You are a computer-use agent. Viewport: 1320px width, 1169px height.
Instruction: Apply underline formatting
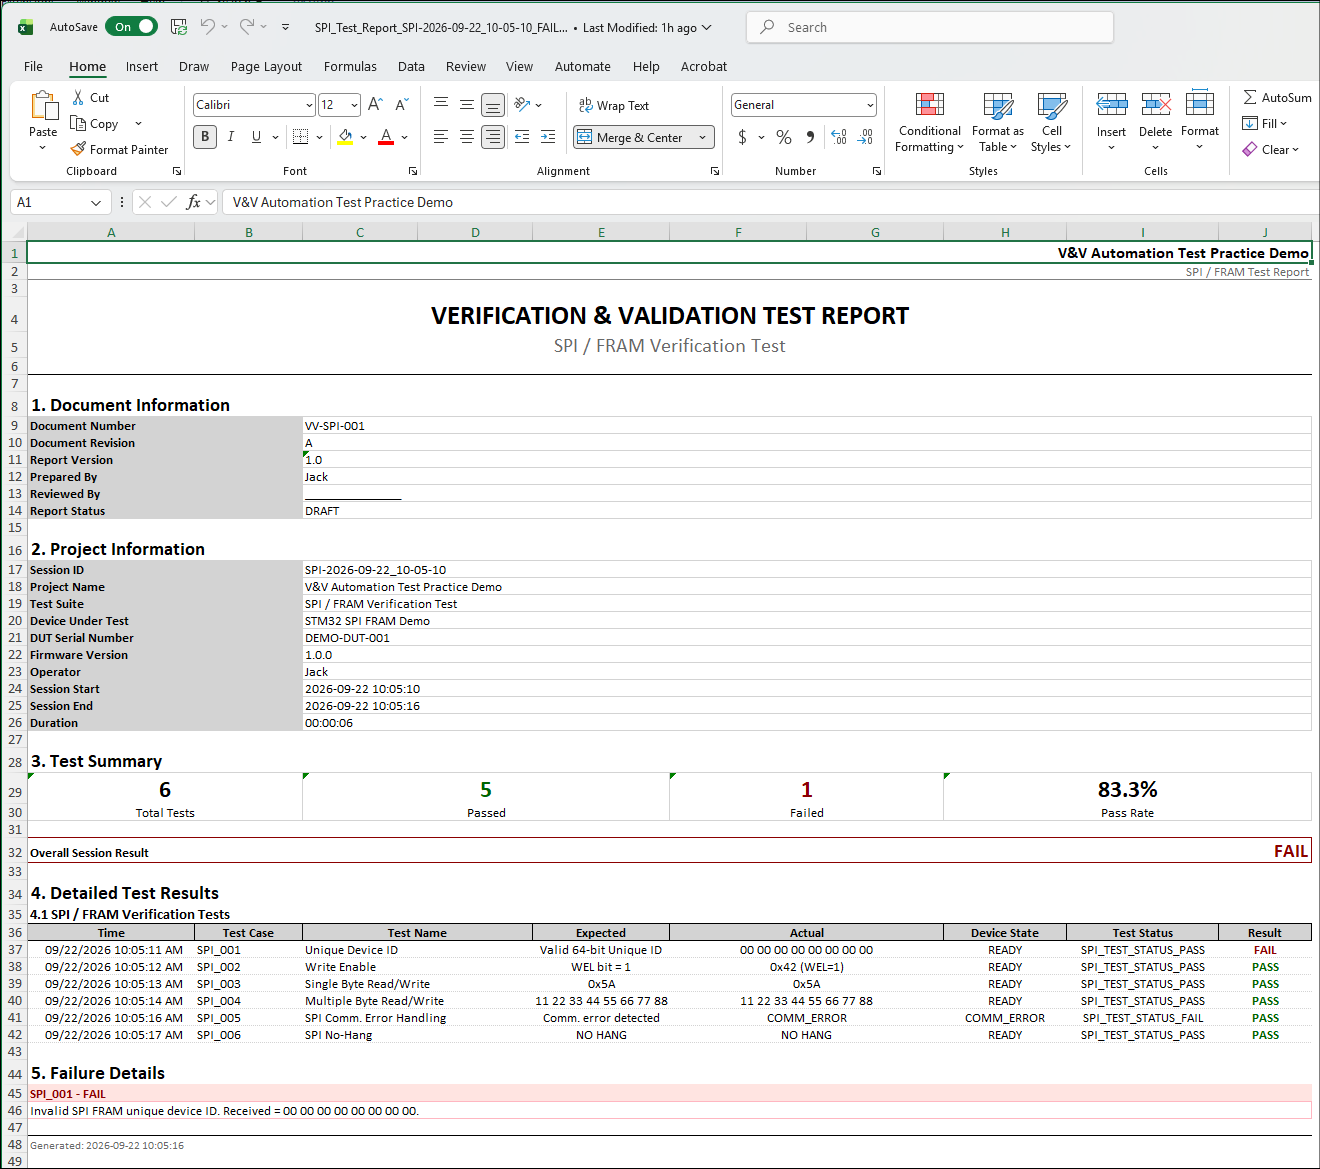click(x=256, y=137)
